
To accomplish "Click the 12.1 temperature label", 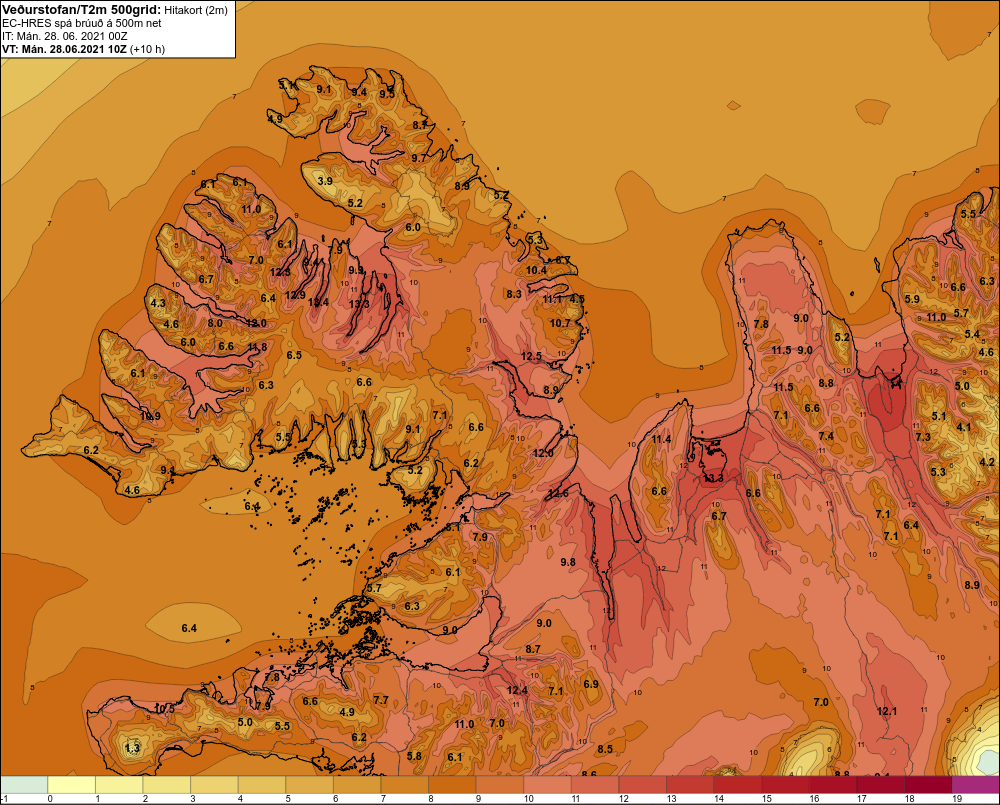I will click(x=886, y=711).
